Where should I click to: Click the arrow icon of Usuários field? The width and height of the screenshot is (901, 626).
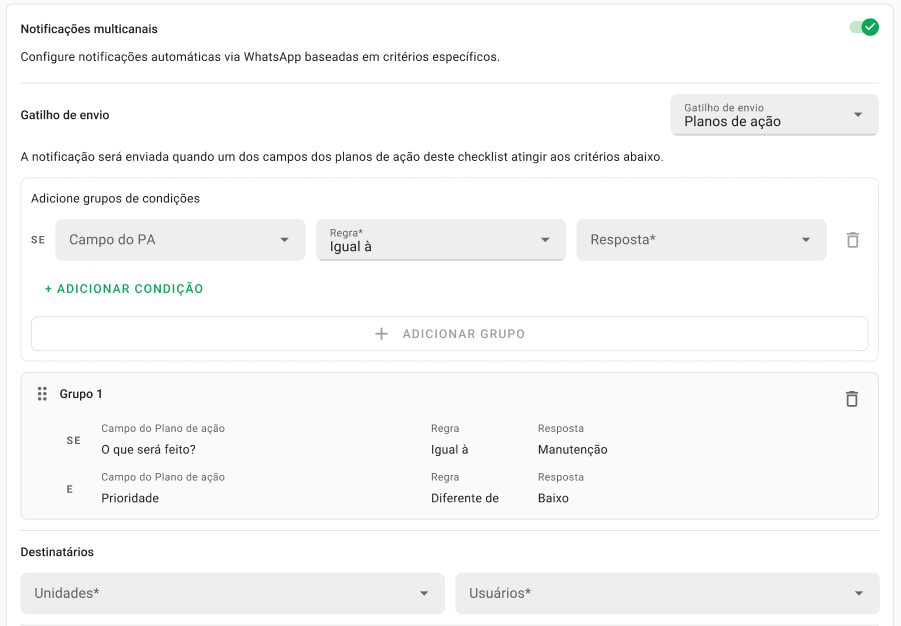click(x=858, y=593)
